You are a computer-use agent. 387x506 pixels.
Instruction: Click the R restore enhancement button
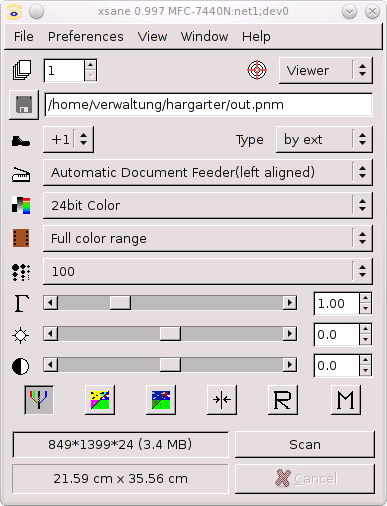283,400
